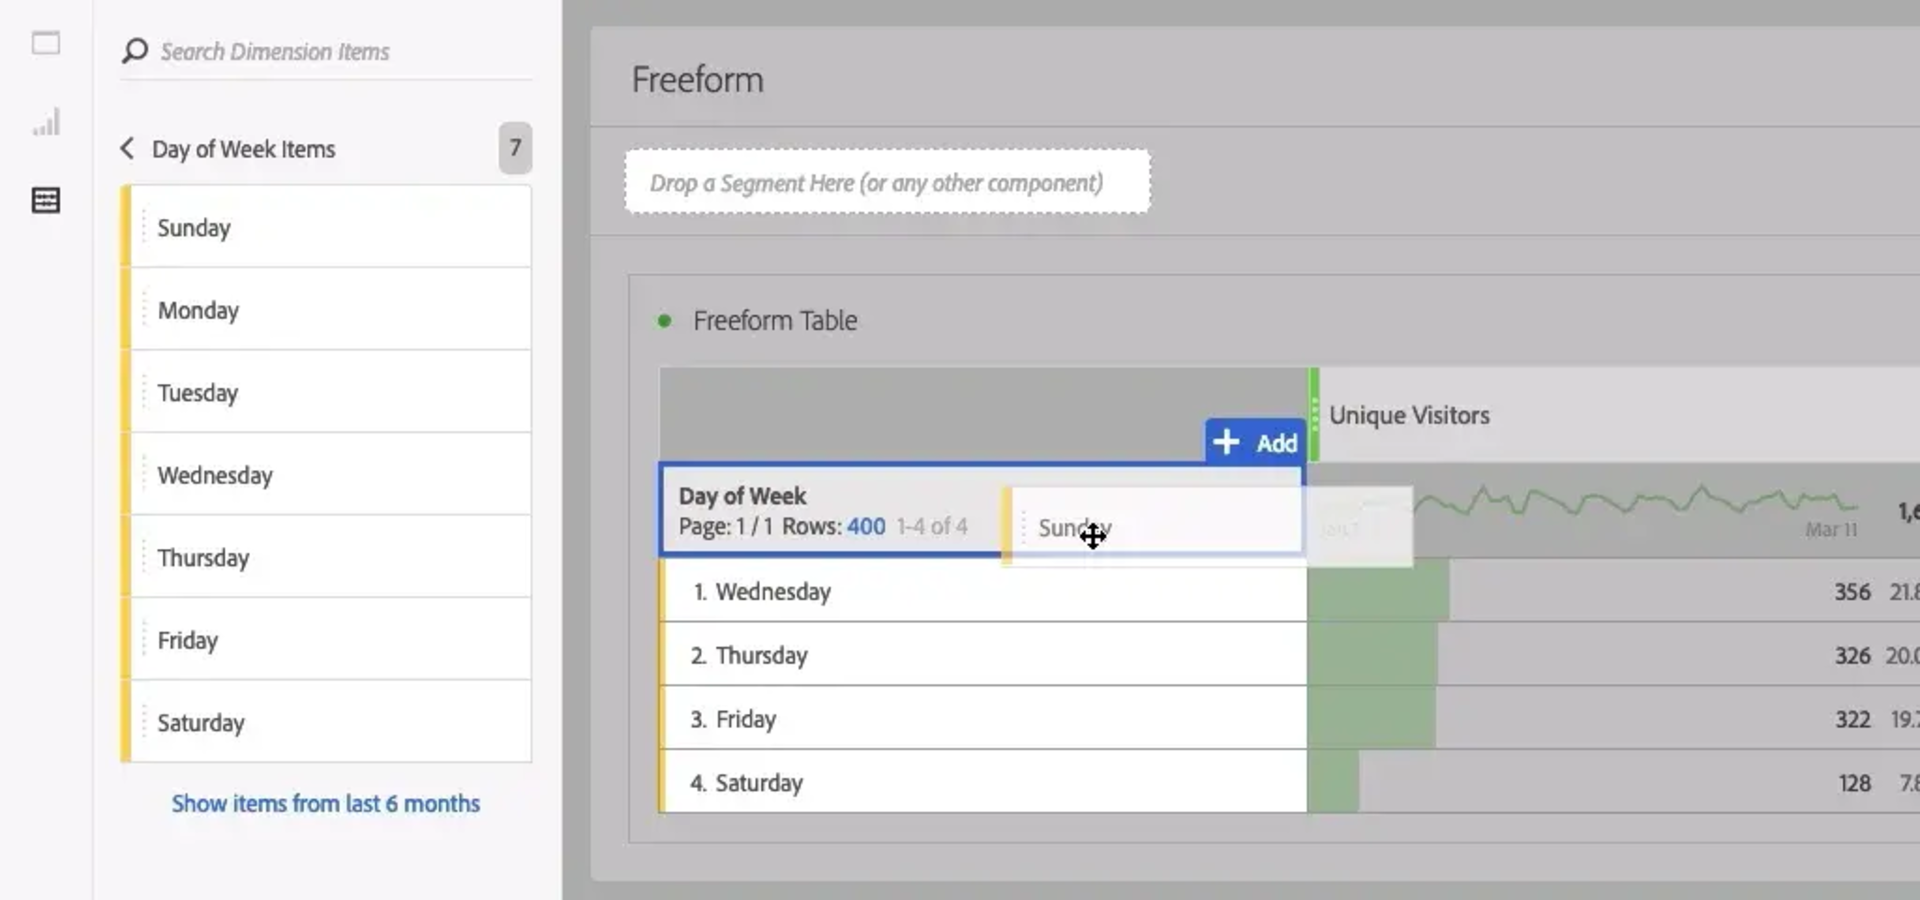This screenshot has height=900, width=1920.
Task: Click the Segment drop zone area
Action: [x=887, y=183]
